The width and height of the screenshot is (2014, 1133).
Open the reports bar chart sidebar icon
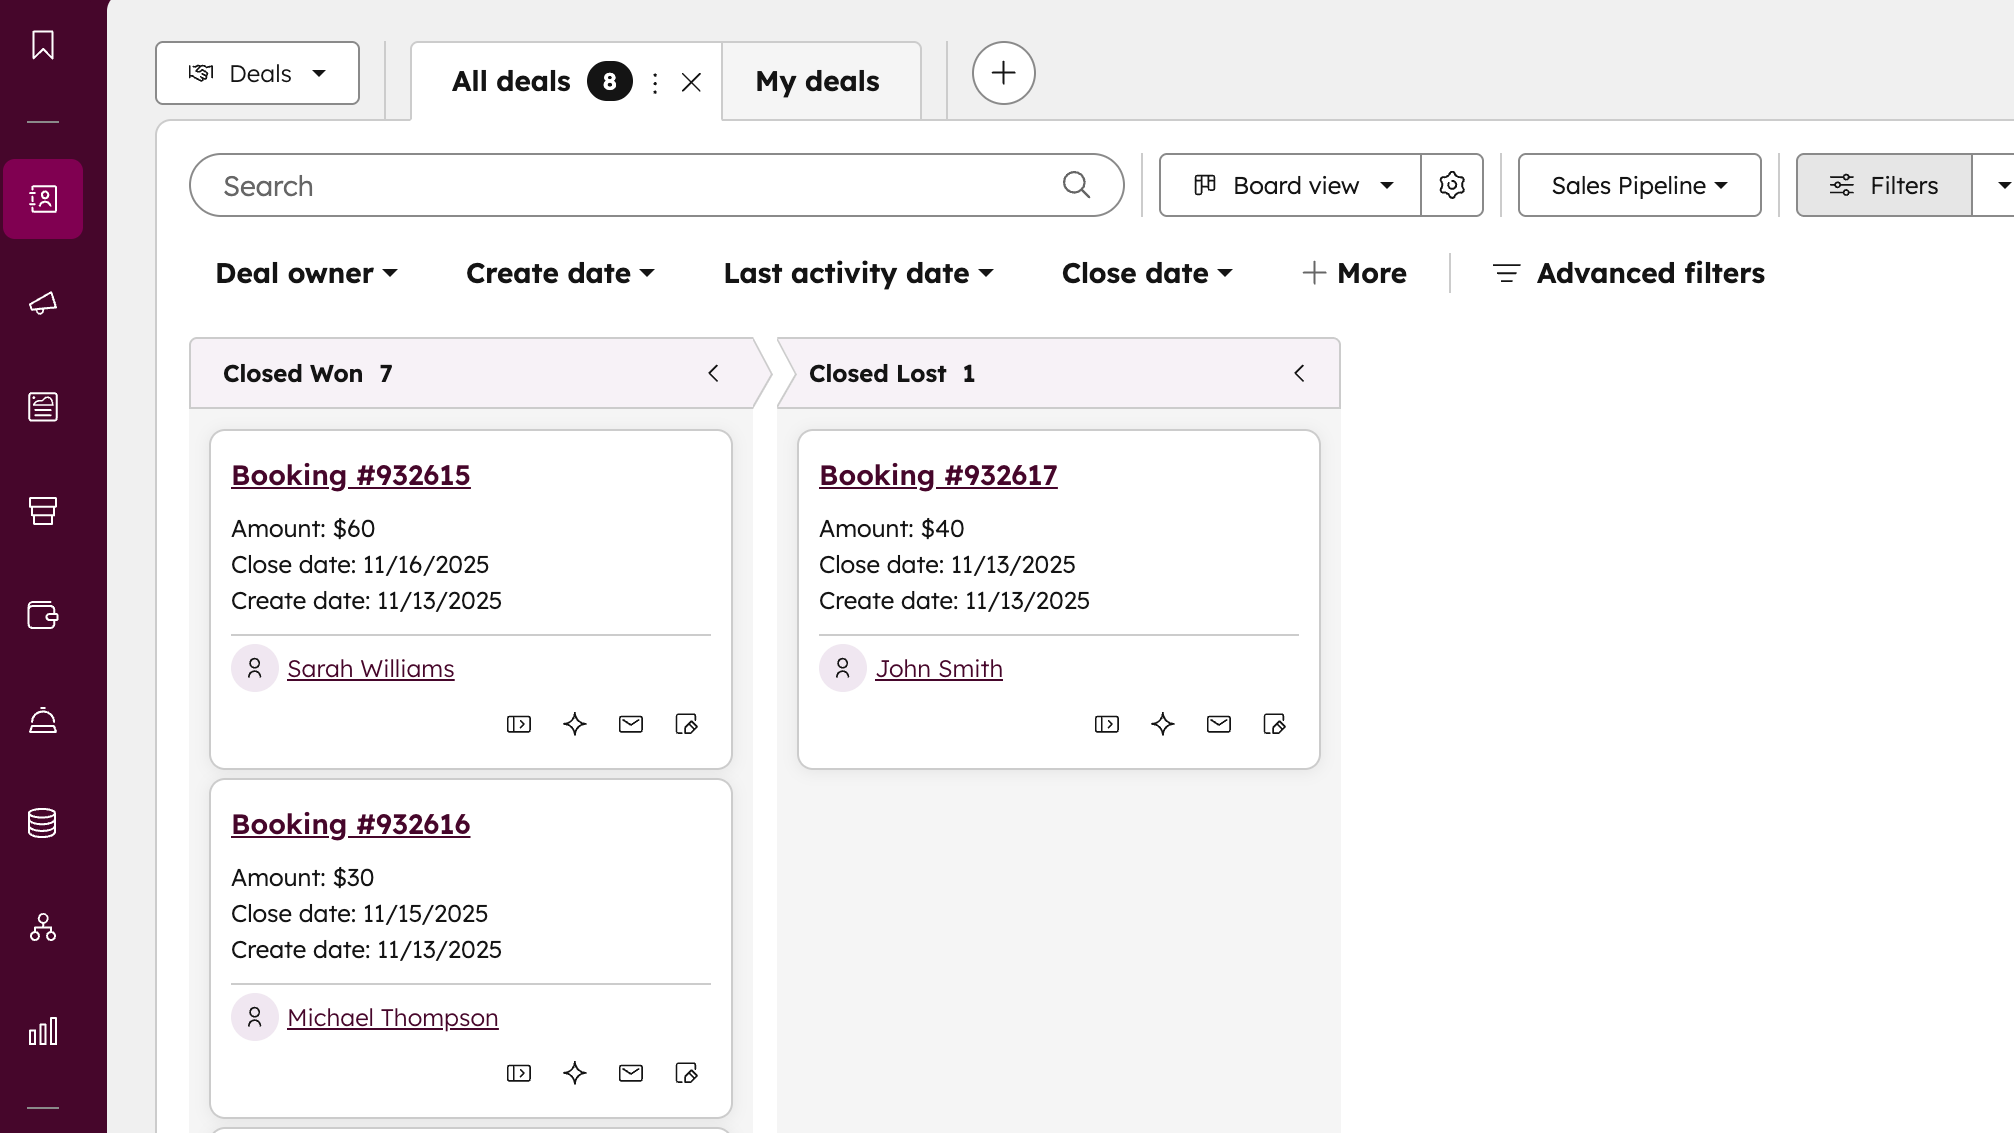[x=42, y=1031]
